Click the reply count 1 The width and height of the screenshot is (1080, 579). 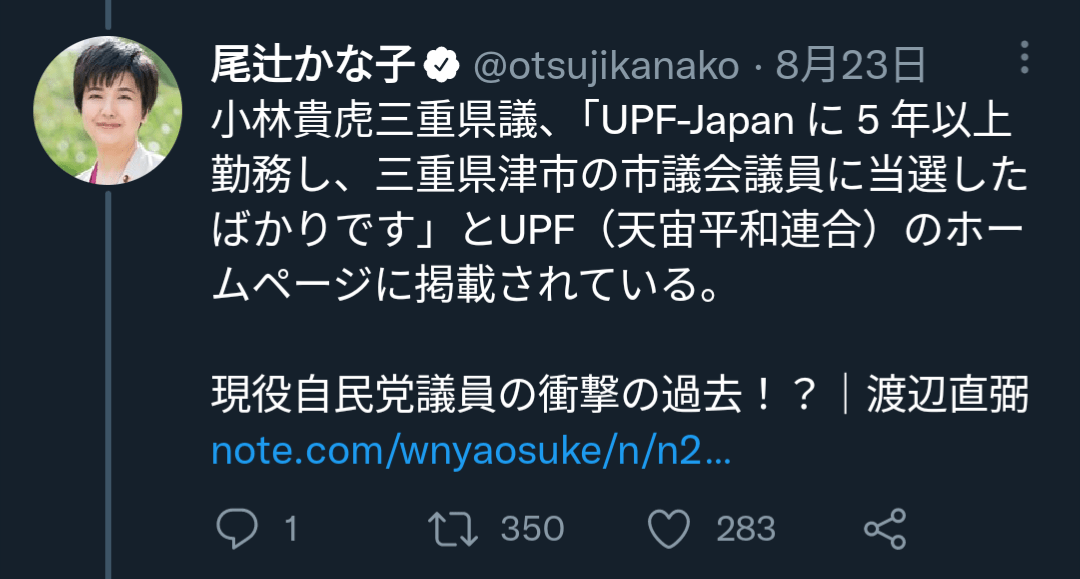(x=291, y=528)
